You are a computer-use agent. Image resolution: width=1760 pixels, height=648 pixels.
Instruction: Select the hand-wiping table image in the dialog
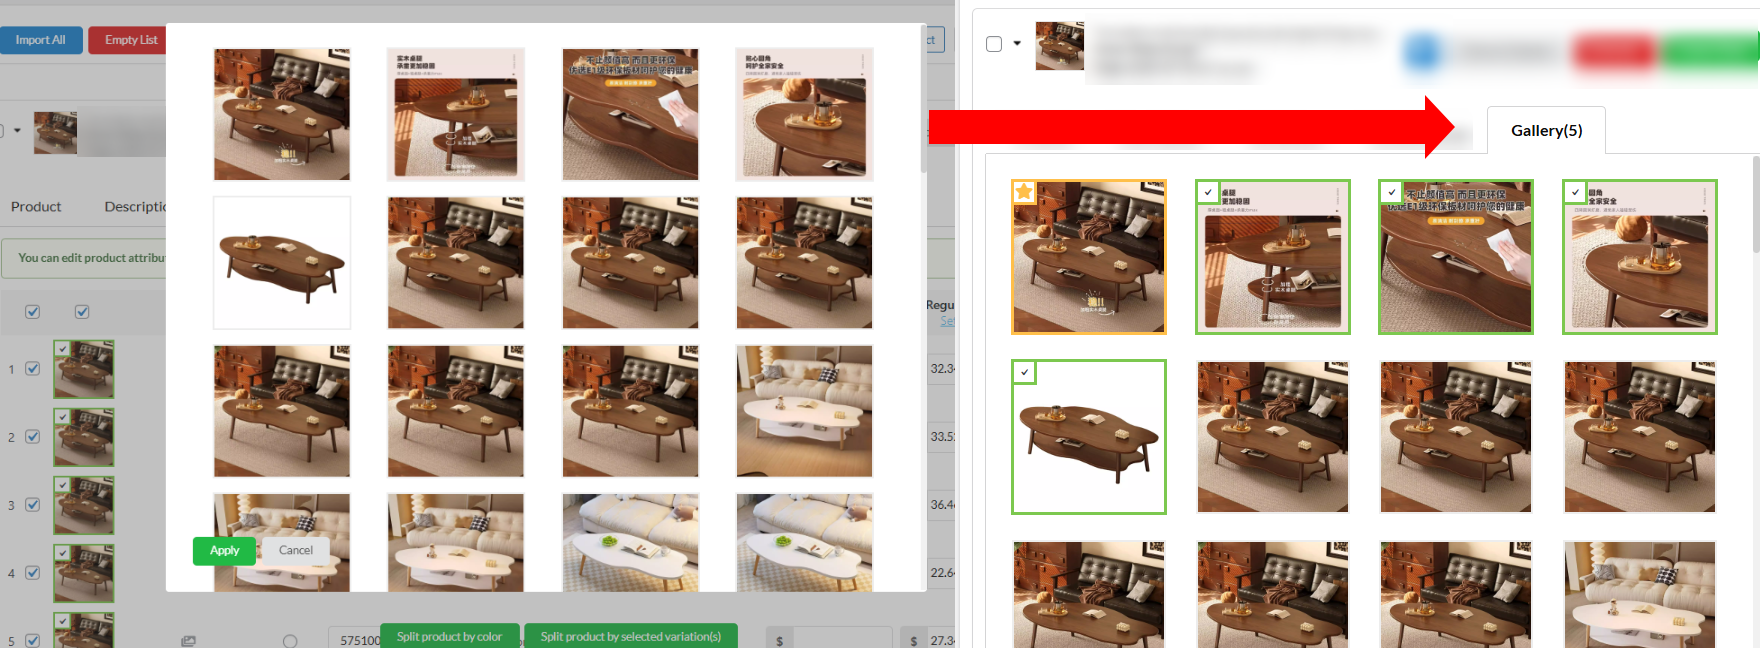[630, 114]
